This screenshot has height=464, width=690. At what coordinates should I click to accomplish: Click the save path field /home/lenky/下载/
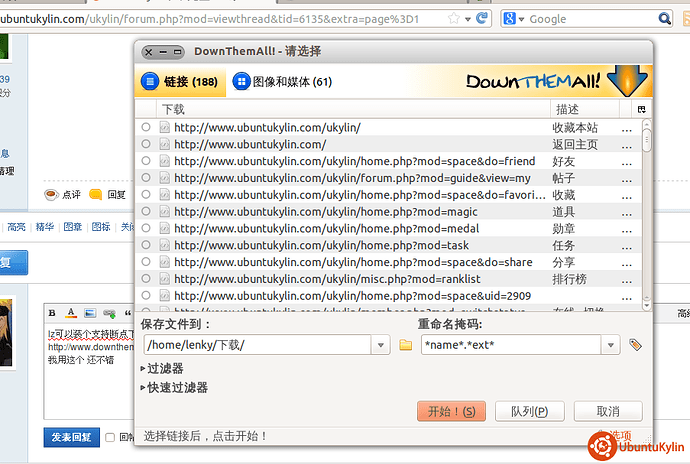coord(257,345)
